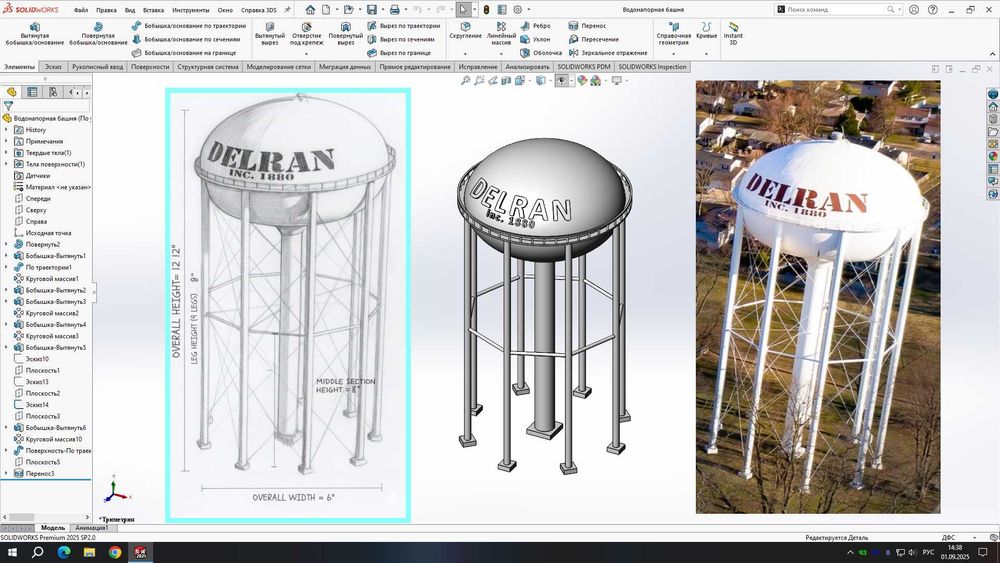Activate the Select cursor tool

click(464, 10)
